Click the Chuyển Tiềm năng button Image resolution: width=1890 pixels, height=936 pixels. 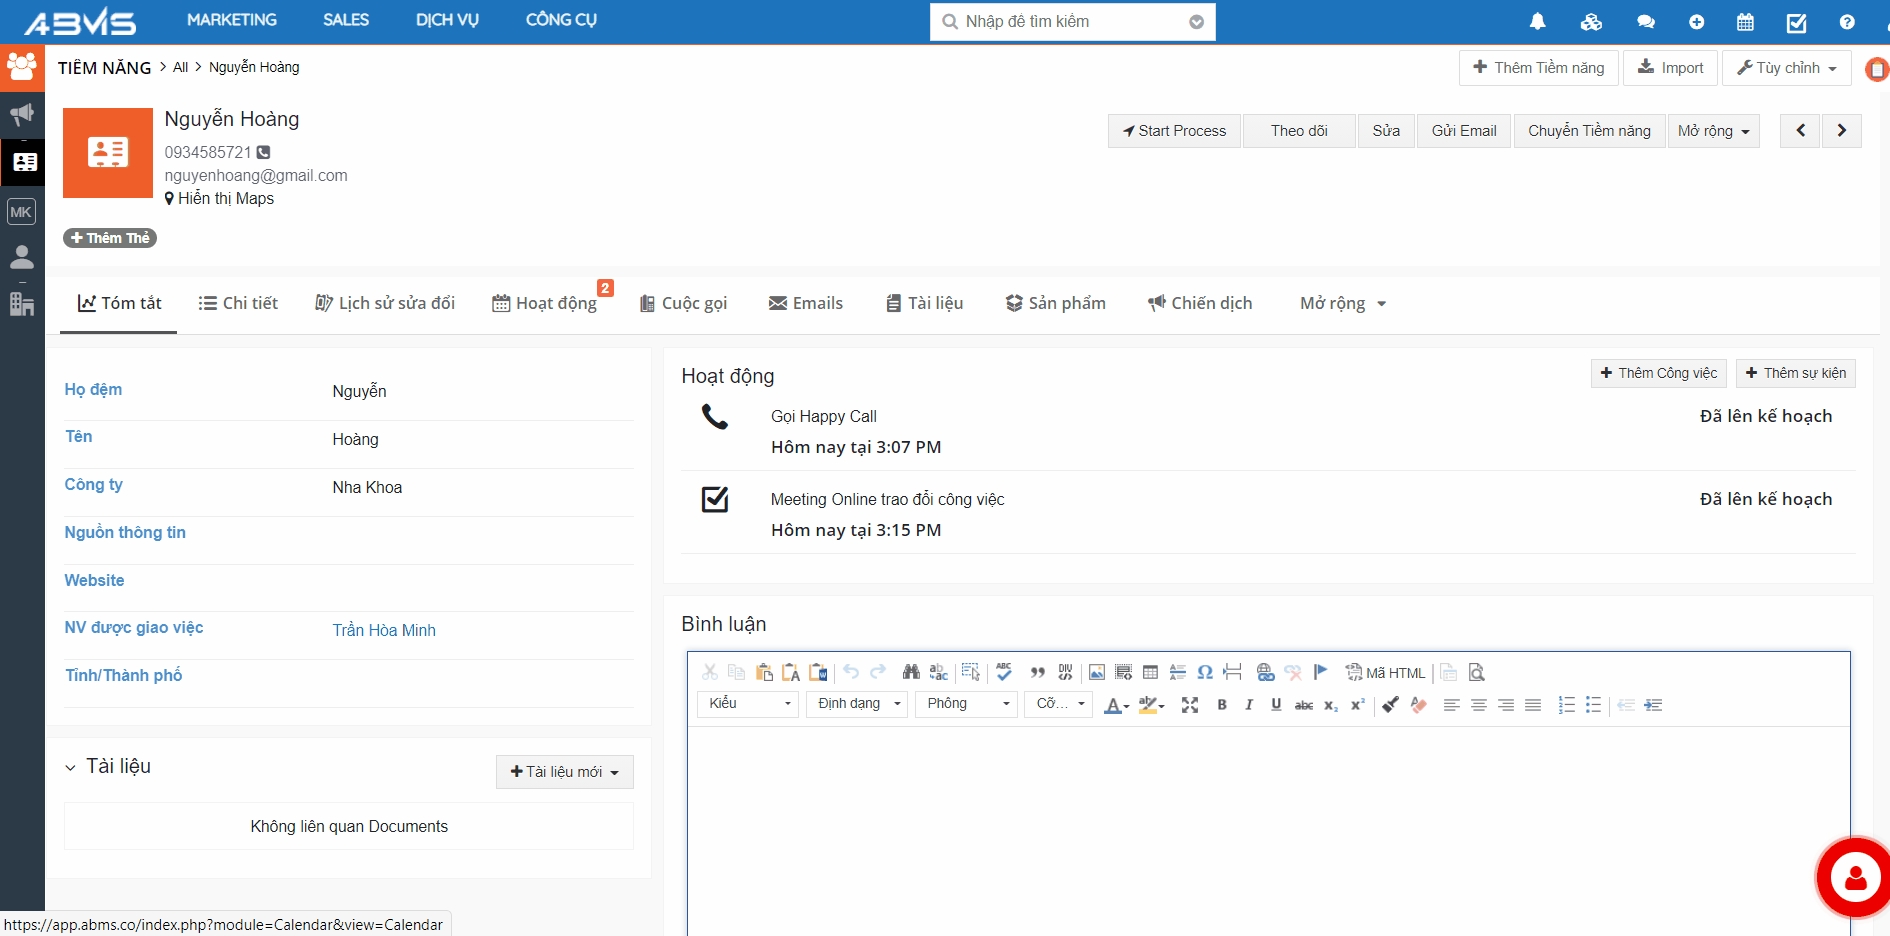(x=1589, y=131)
